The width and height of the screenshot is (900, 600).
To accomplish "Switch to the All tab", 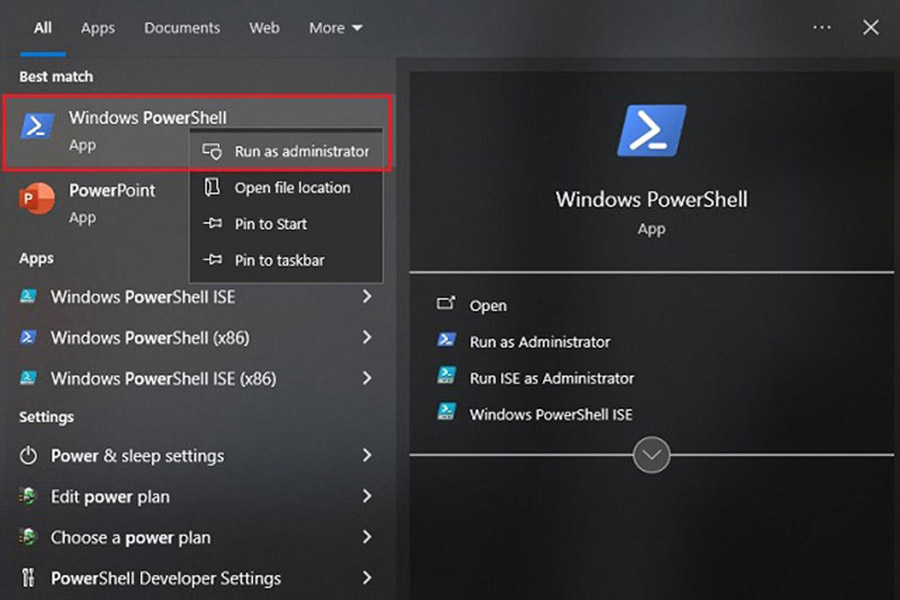I will tap(42, 28).
